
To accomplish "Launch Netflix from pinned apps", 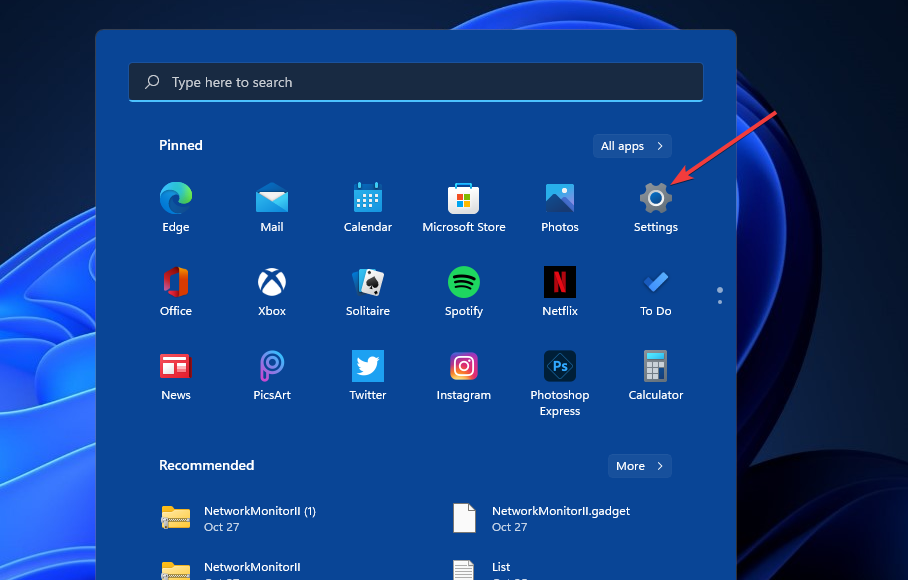I will point(559,291).
